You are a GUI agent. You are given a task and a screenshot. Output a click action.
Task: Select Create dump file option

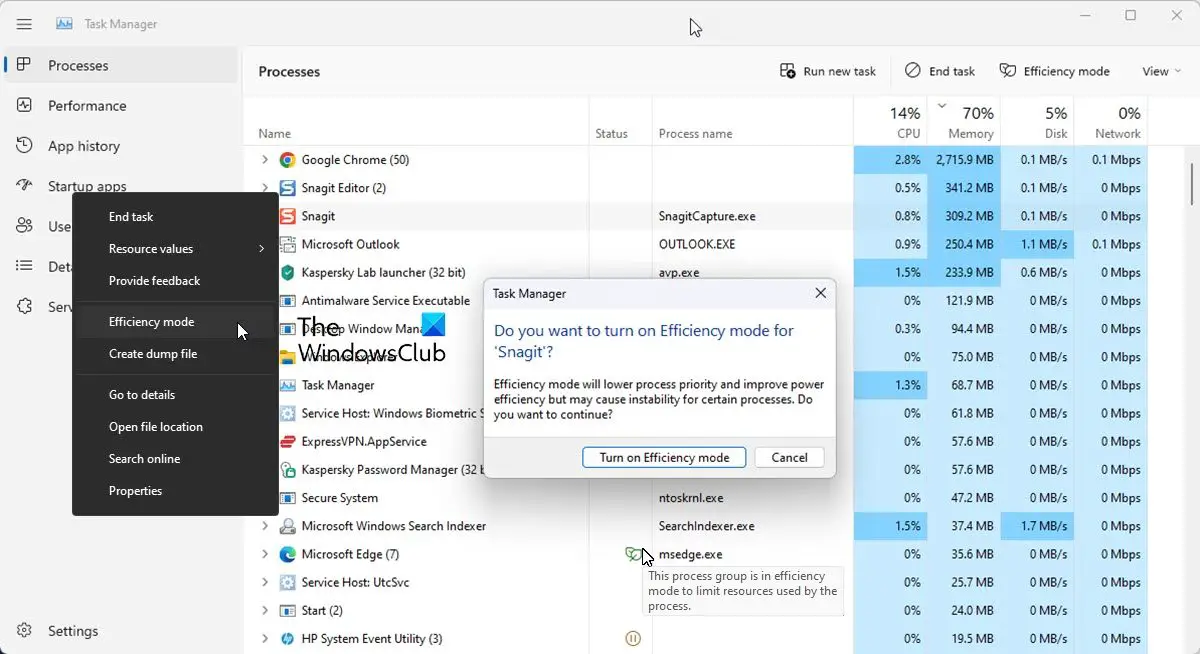[175, 354]
